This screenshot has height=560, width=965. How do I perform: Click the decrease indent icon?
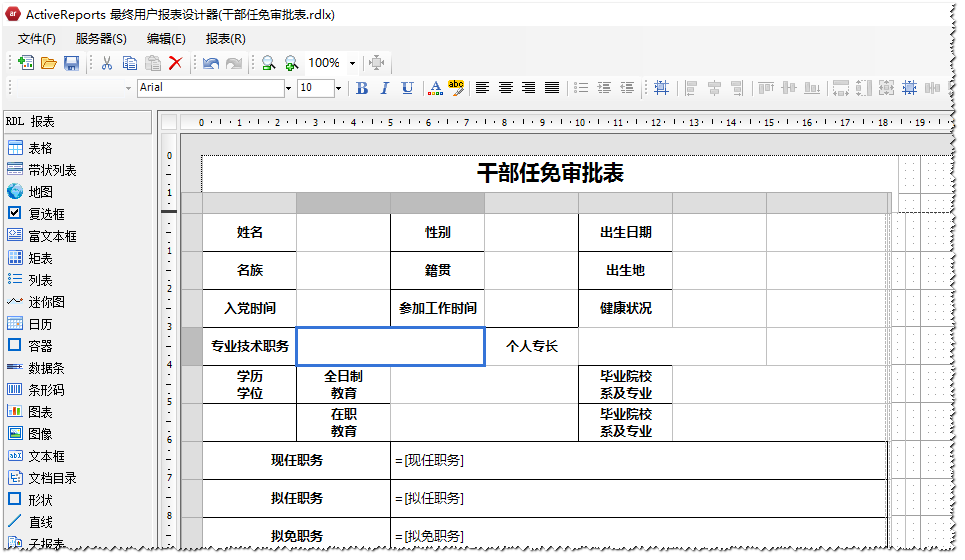tap(627, 88)
